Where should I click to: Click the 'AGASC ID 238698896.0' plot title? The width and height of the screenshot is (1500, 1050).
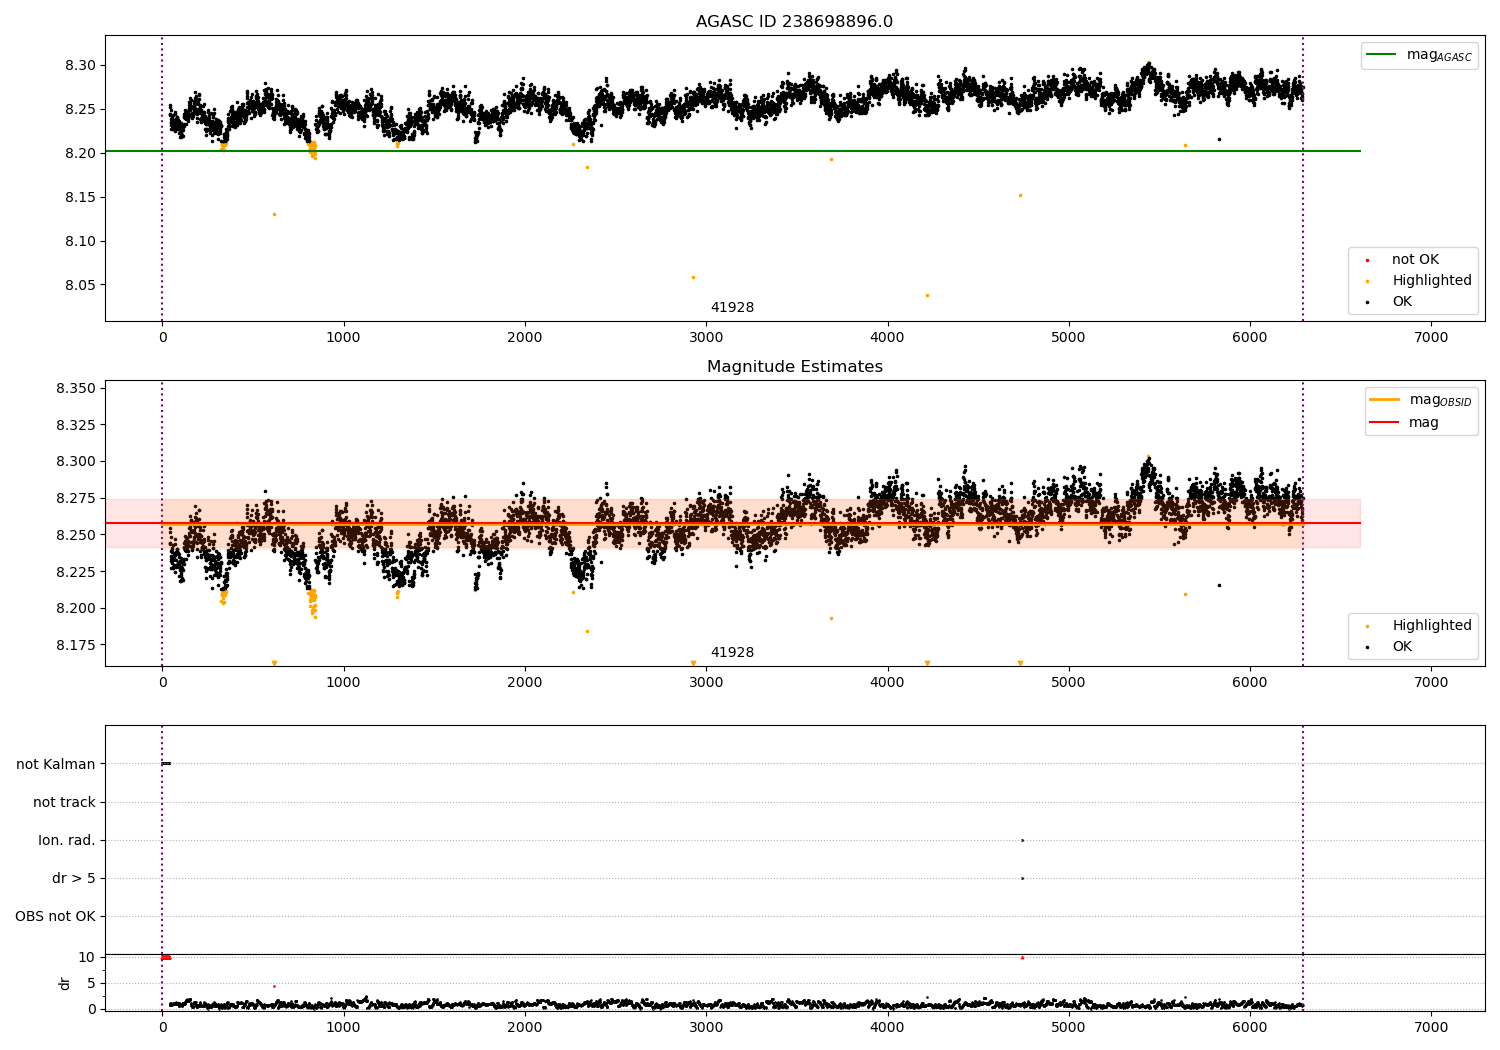(794, 22)
